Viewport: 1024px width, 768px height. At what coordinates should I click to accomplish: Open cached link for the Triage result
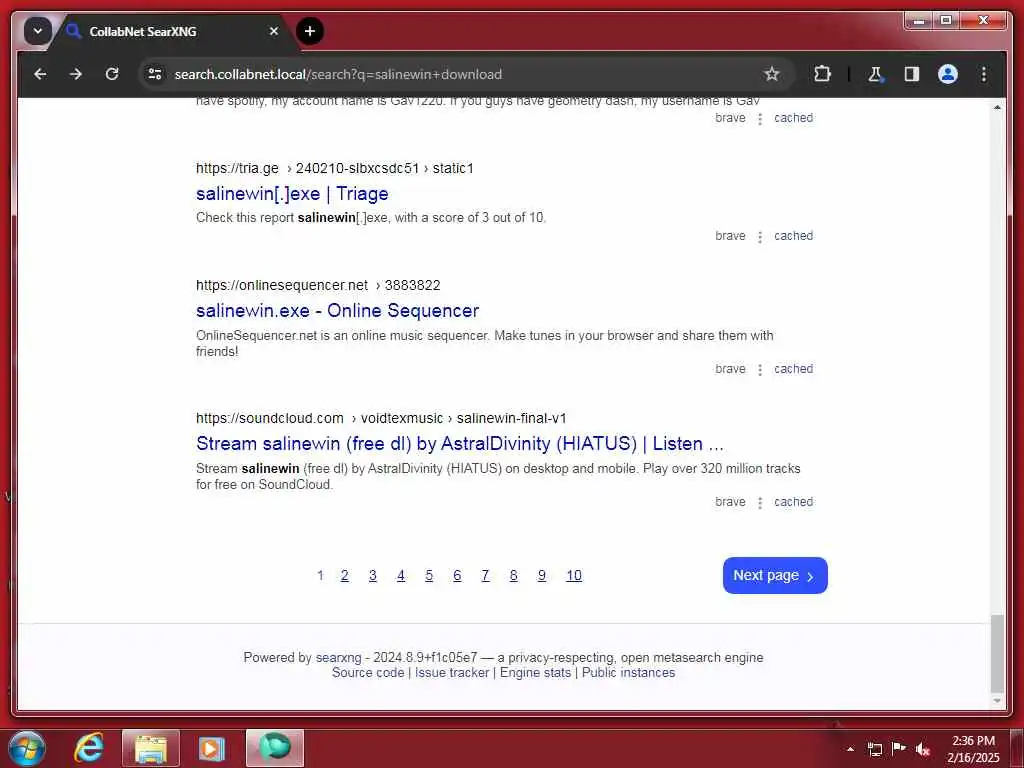tap(793, 236)
